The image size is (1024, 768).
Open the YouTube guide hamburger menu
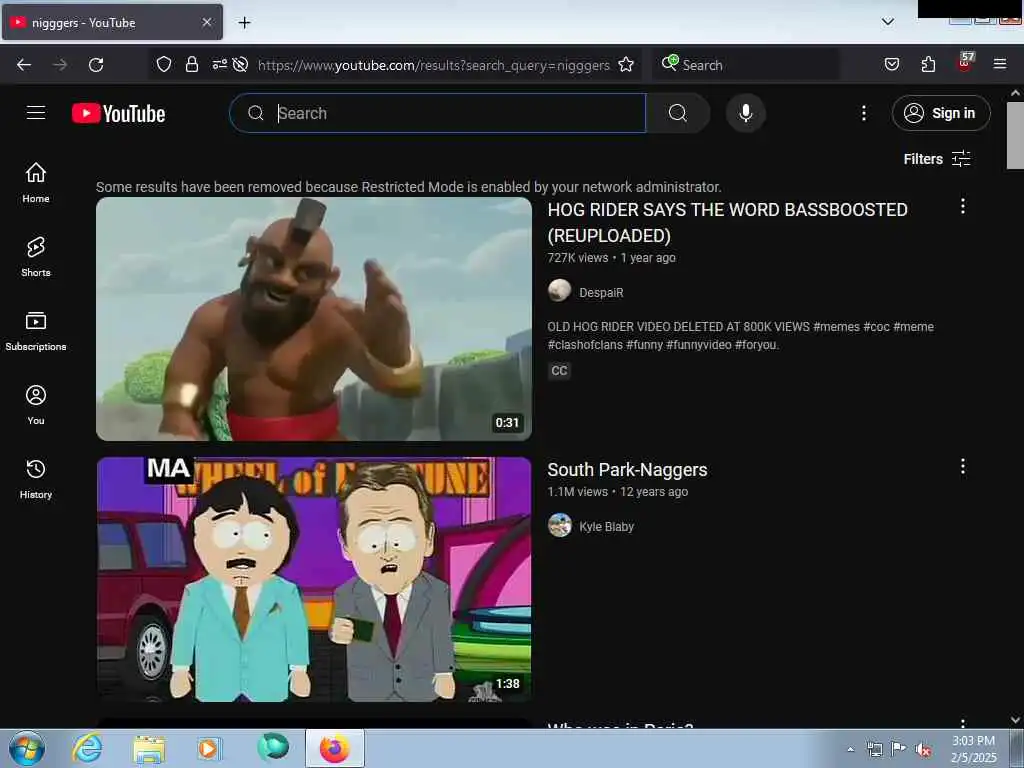pos(36,113)
